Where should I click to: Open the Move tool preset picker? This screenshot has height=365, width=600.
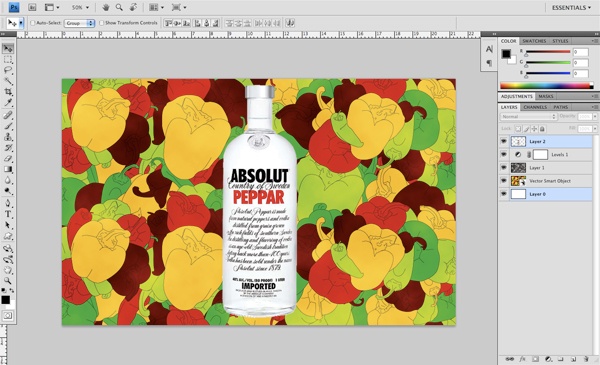pos(21,23)
